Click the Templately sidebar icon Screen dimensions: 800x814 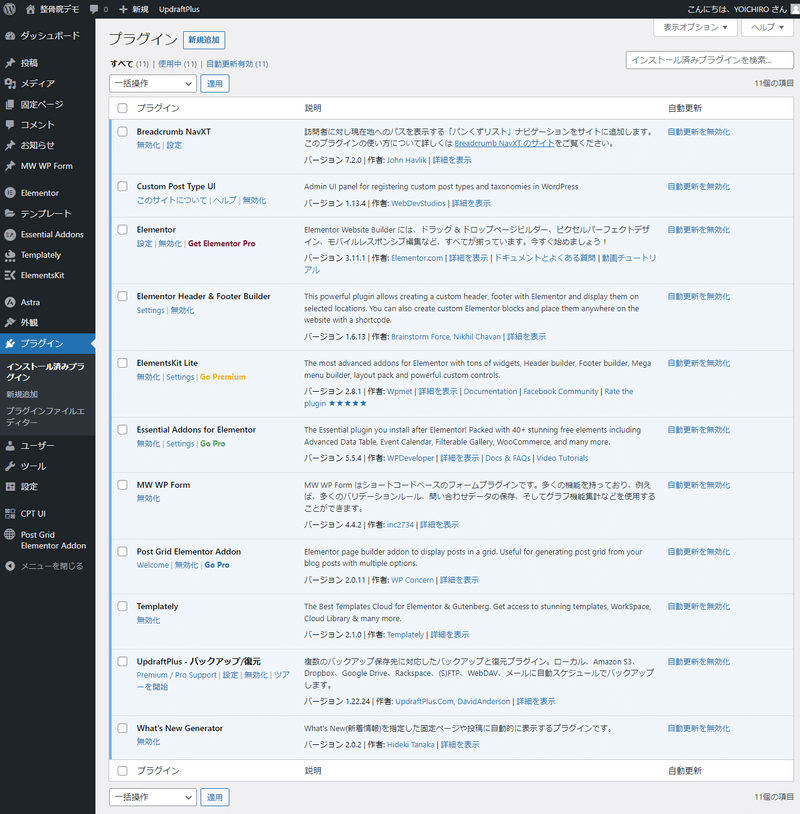[10, 255]
